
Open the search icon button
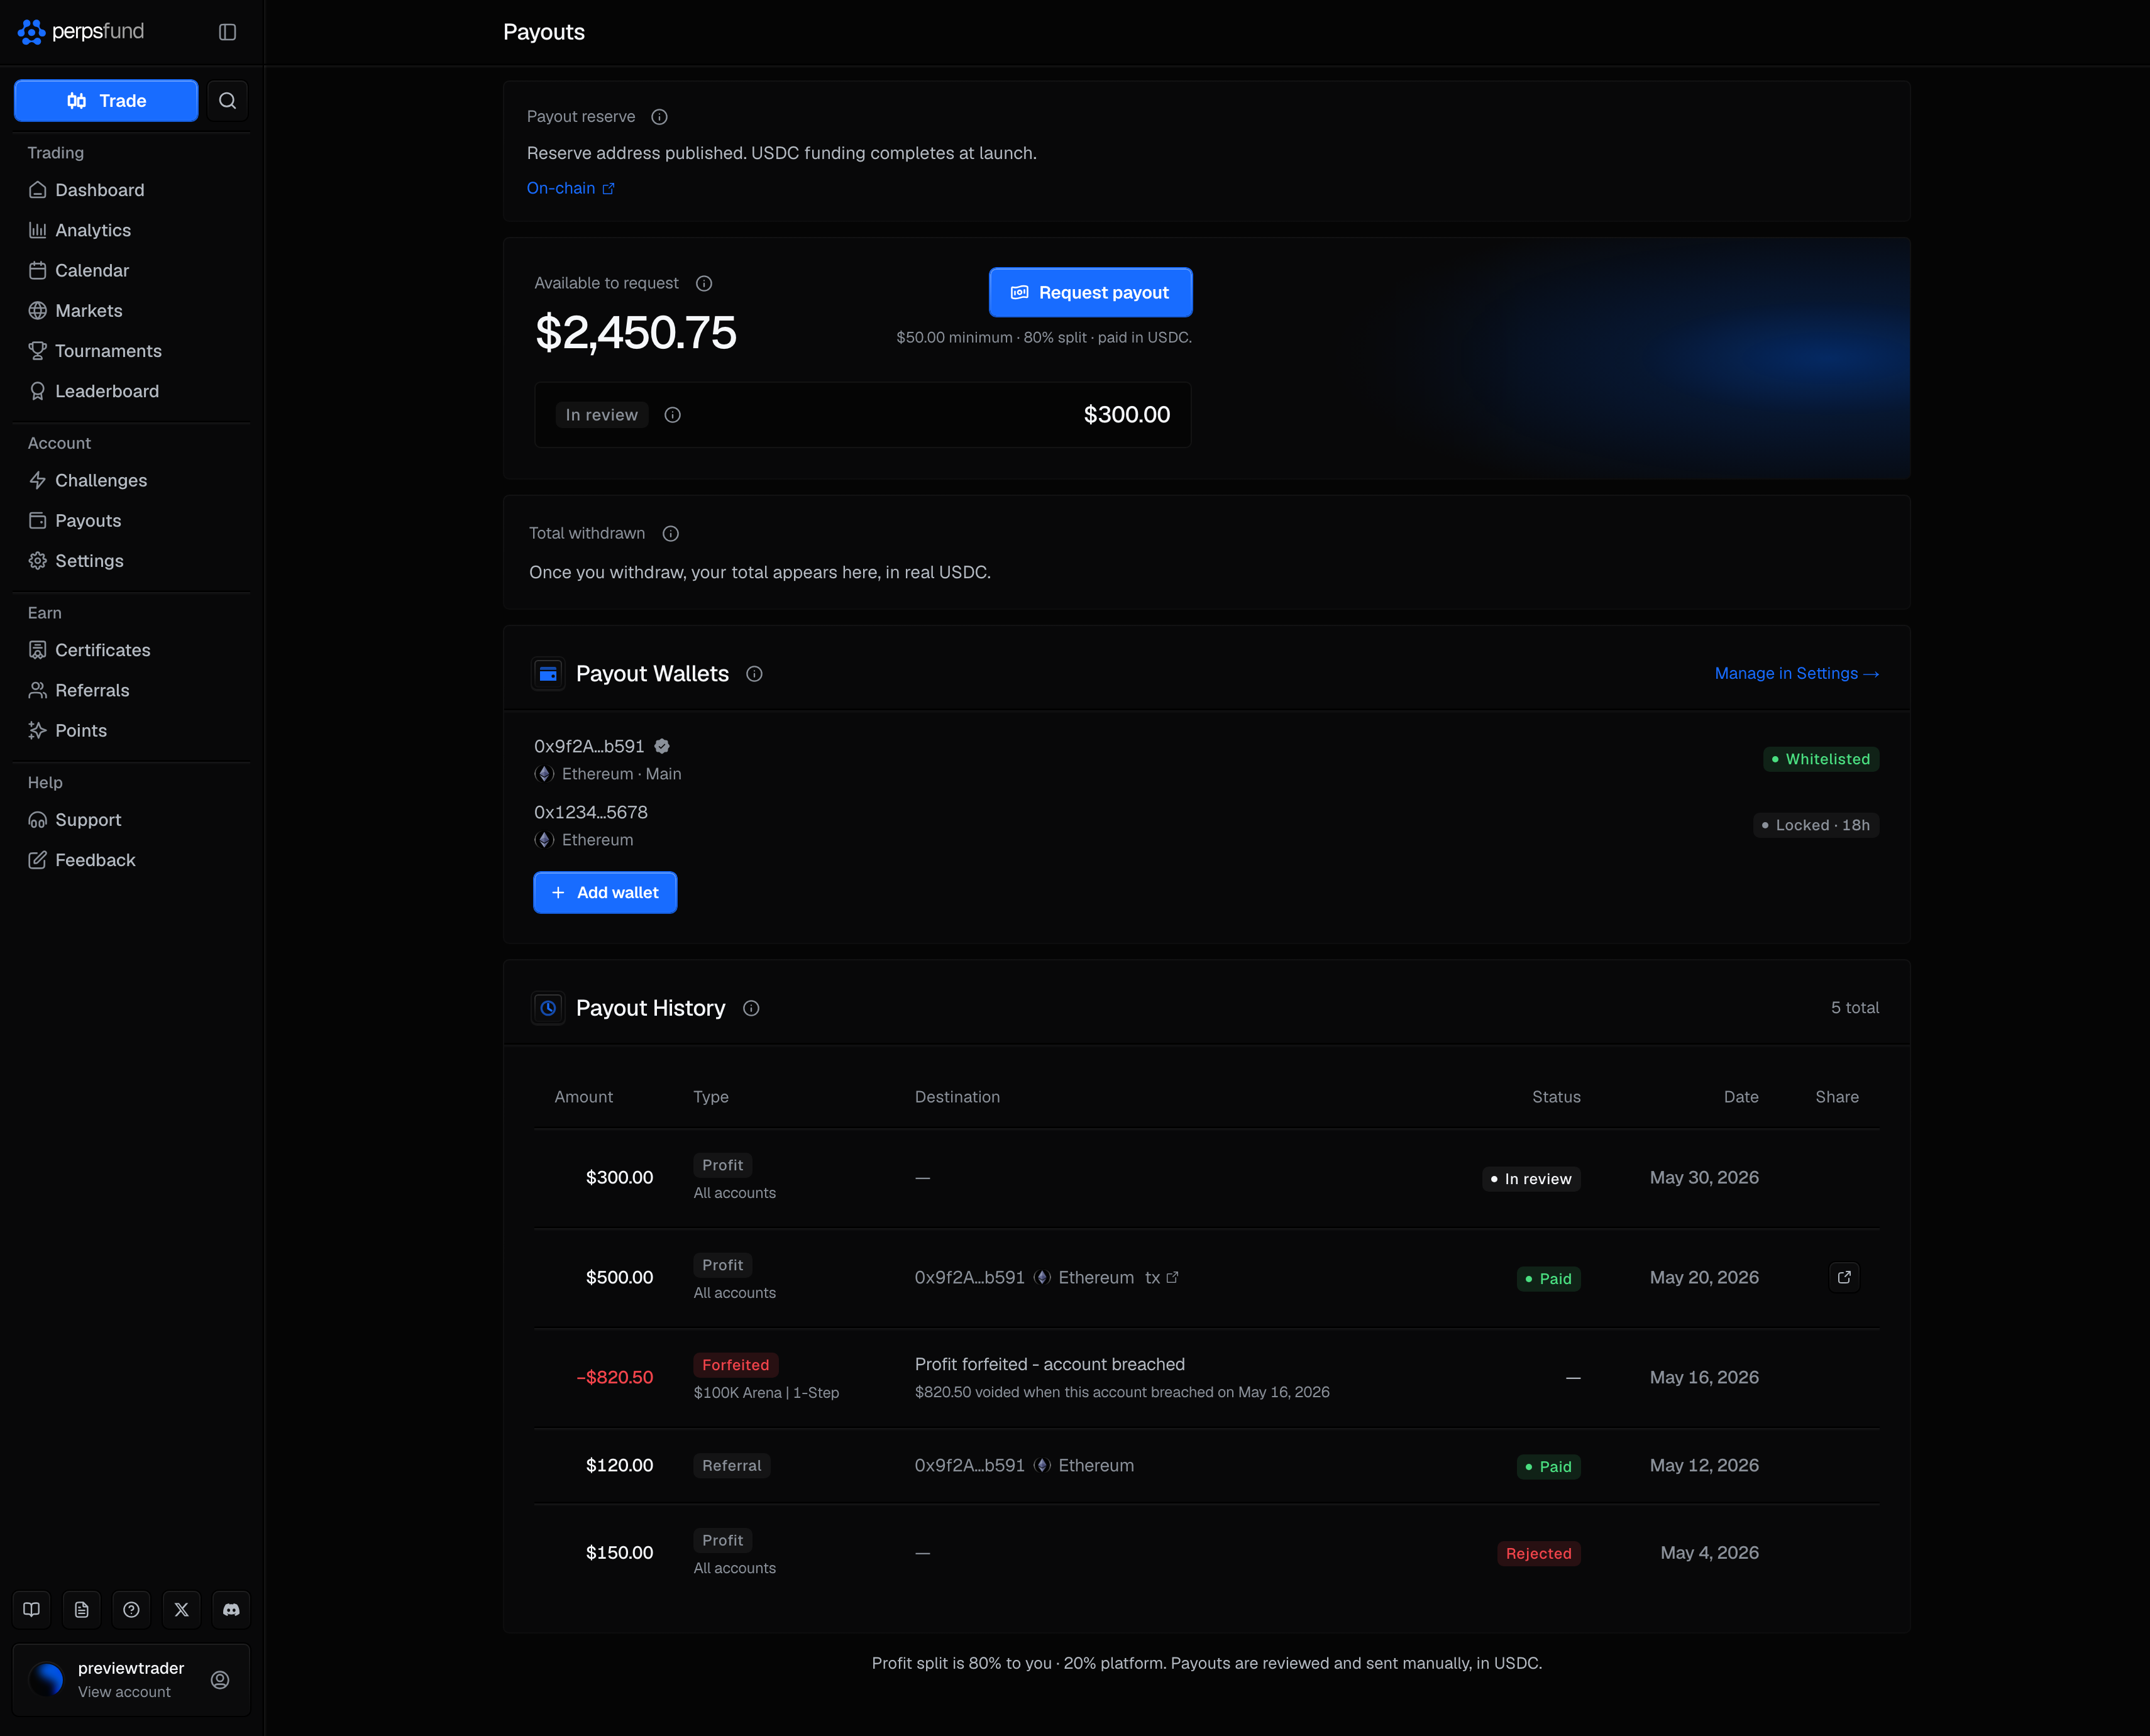[x=227, y=100]
